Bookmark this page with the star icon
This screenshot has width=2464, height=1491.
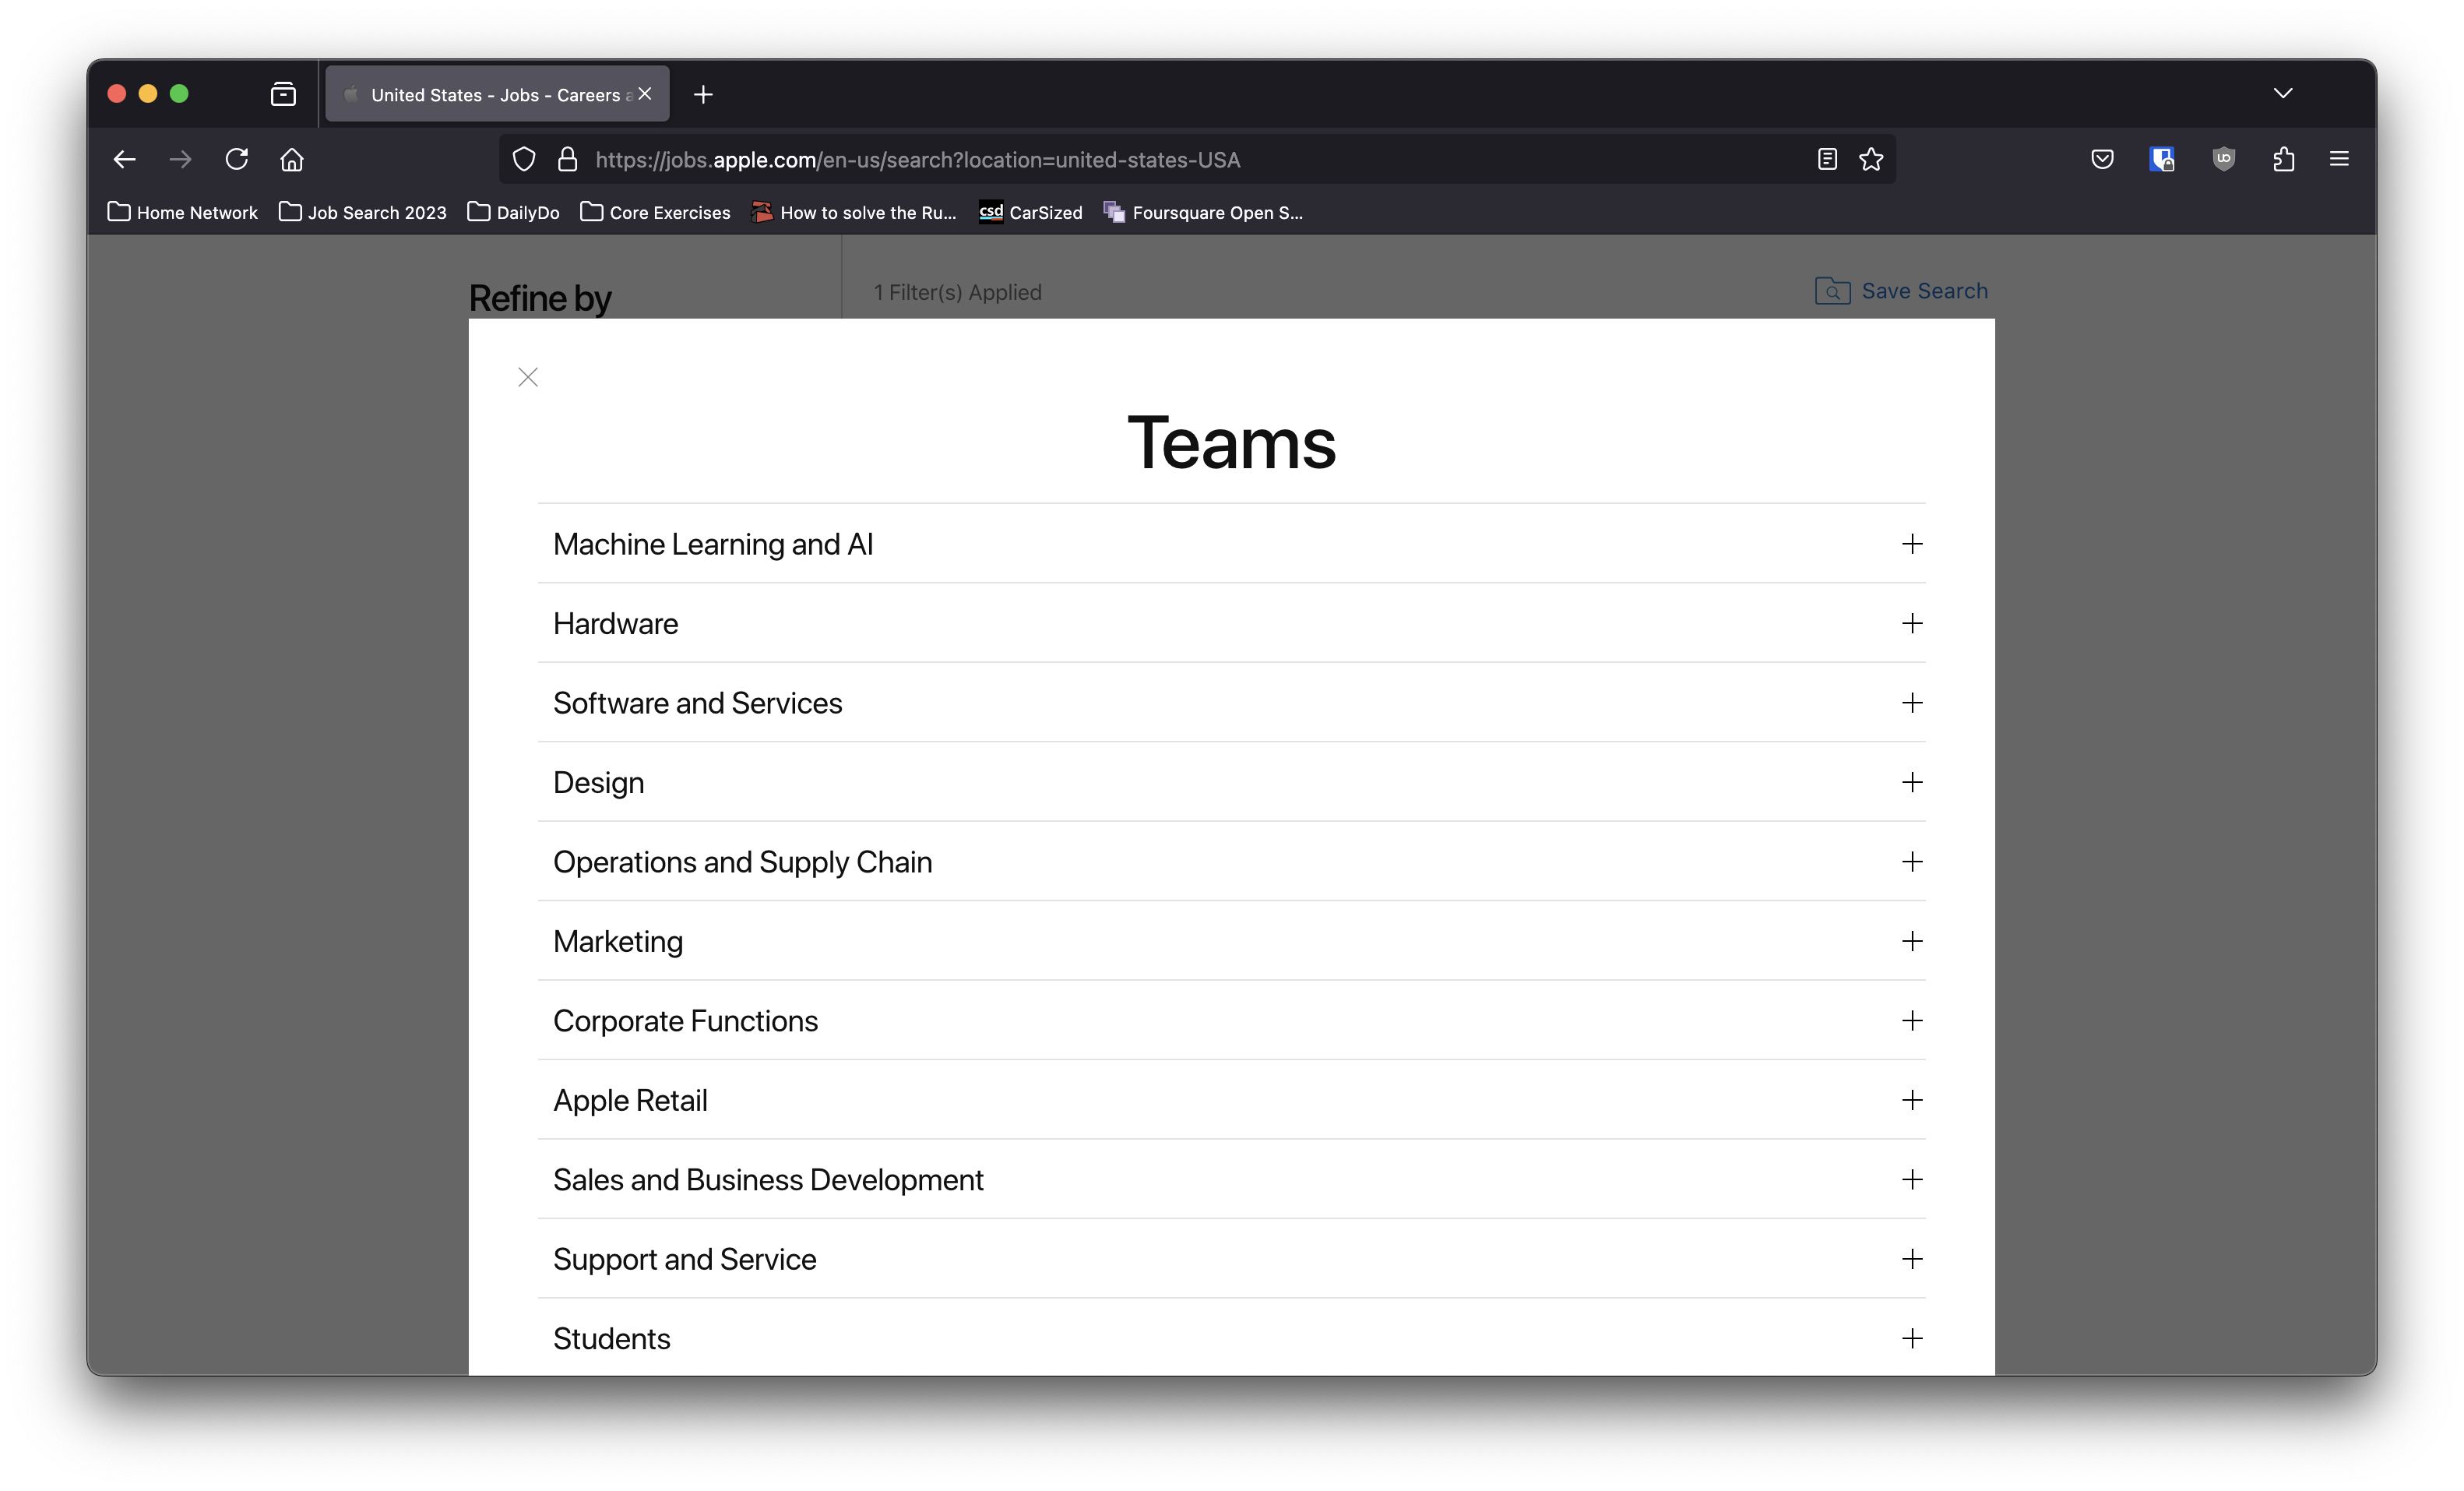tap(1871, 159)
